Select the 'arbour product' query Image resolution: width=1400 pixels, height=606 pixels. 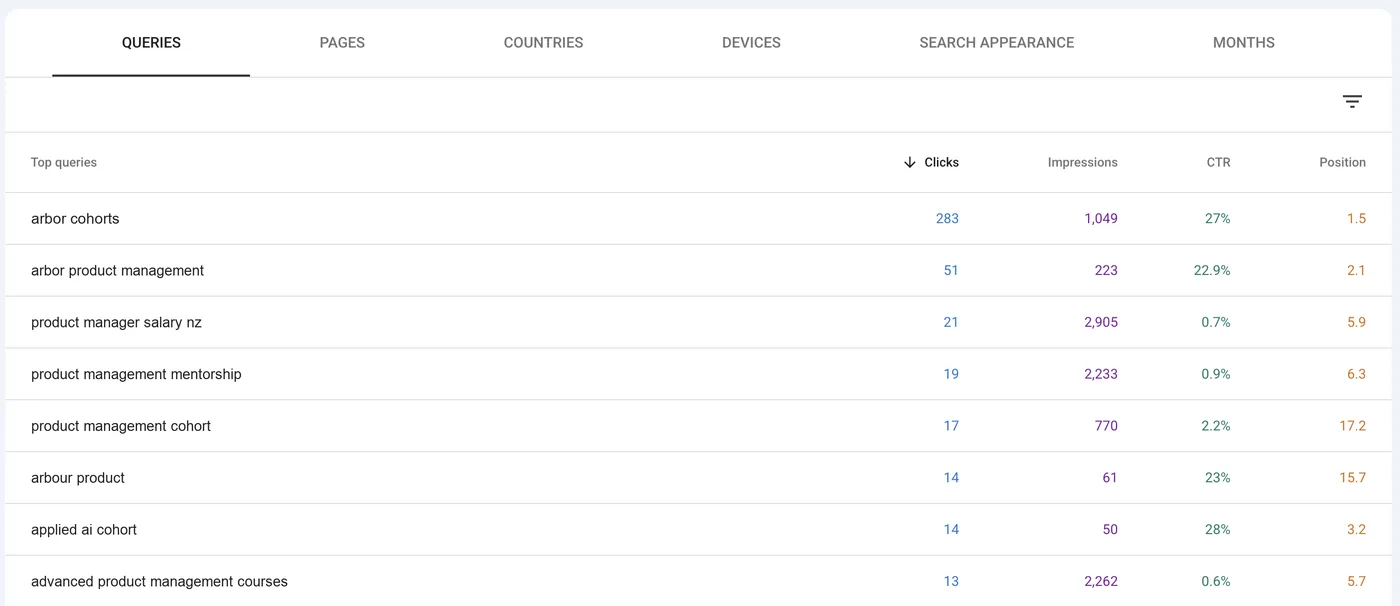(78, 478)
